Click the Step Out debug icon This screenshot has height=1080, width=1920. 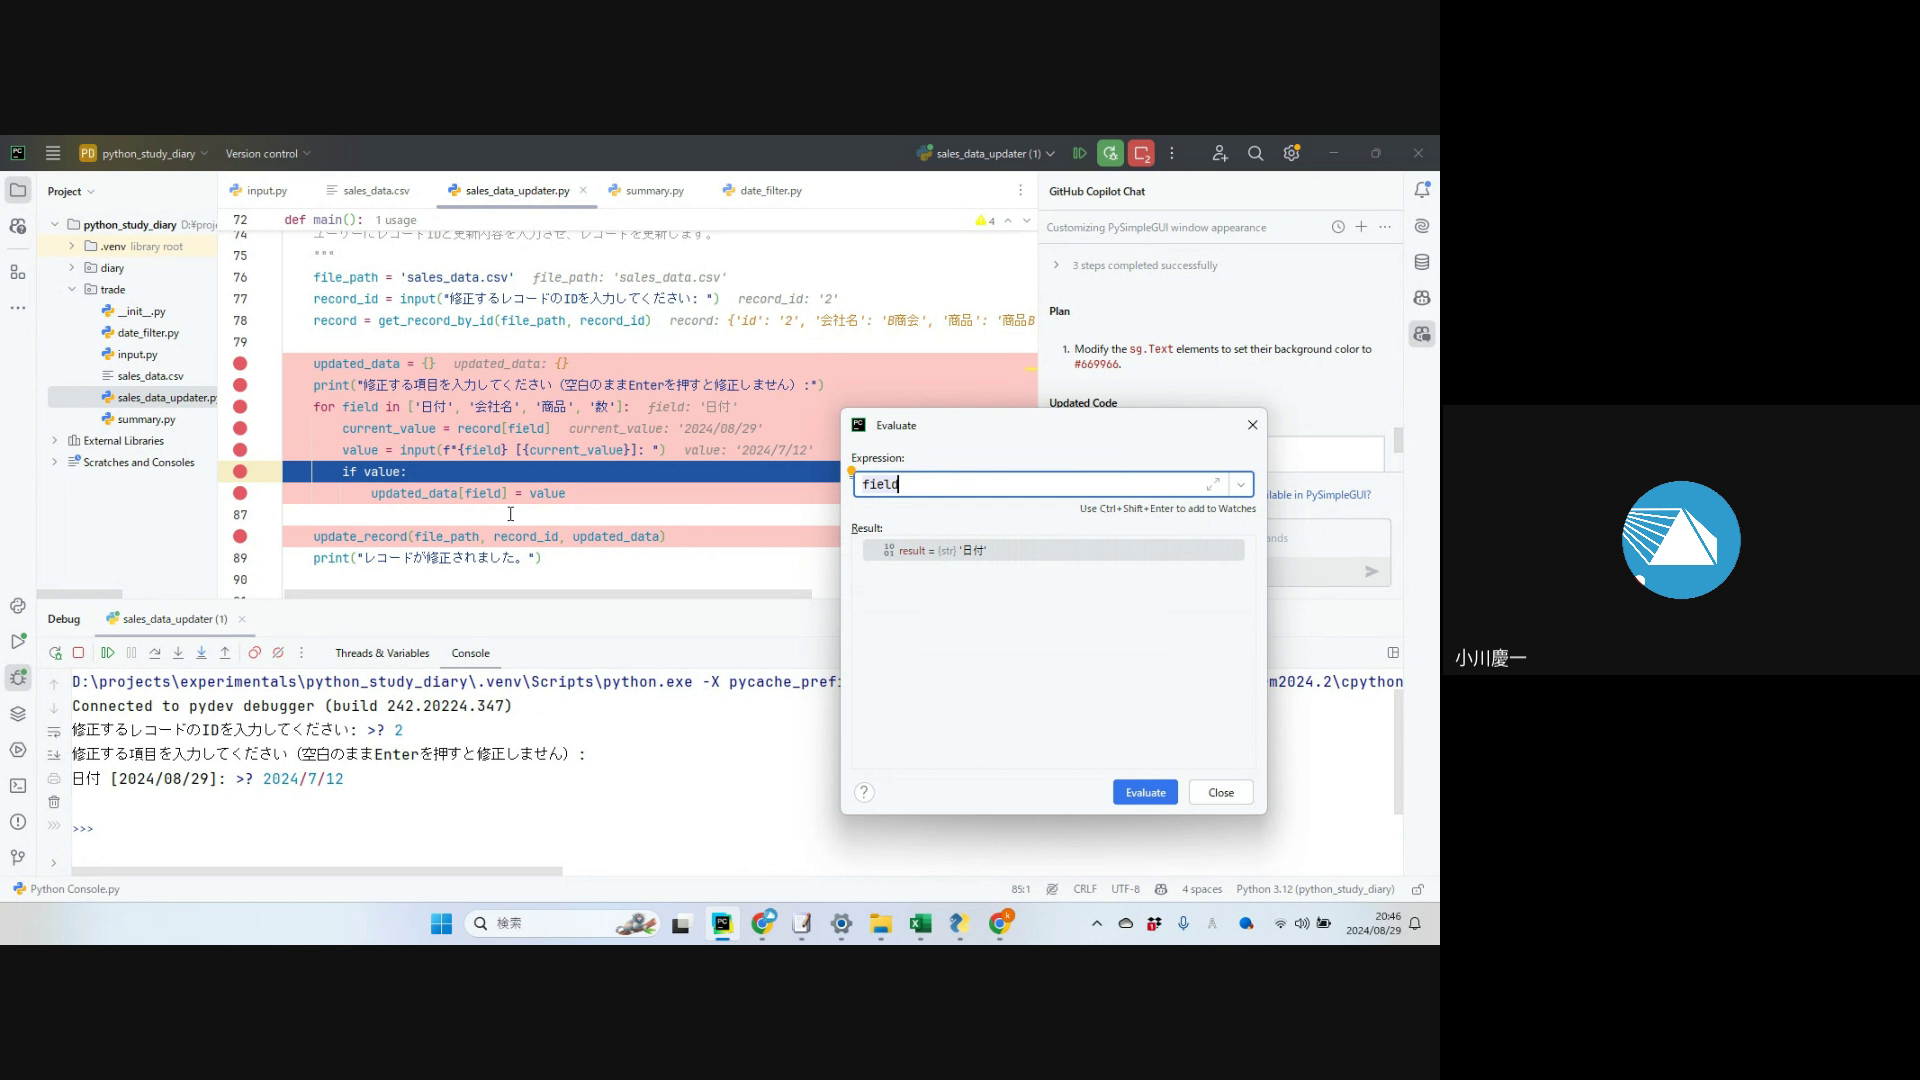pyautogui.click(x=225, y=653)
